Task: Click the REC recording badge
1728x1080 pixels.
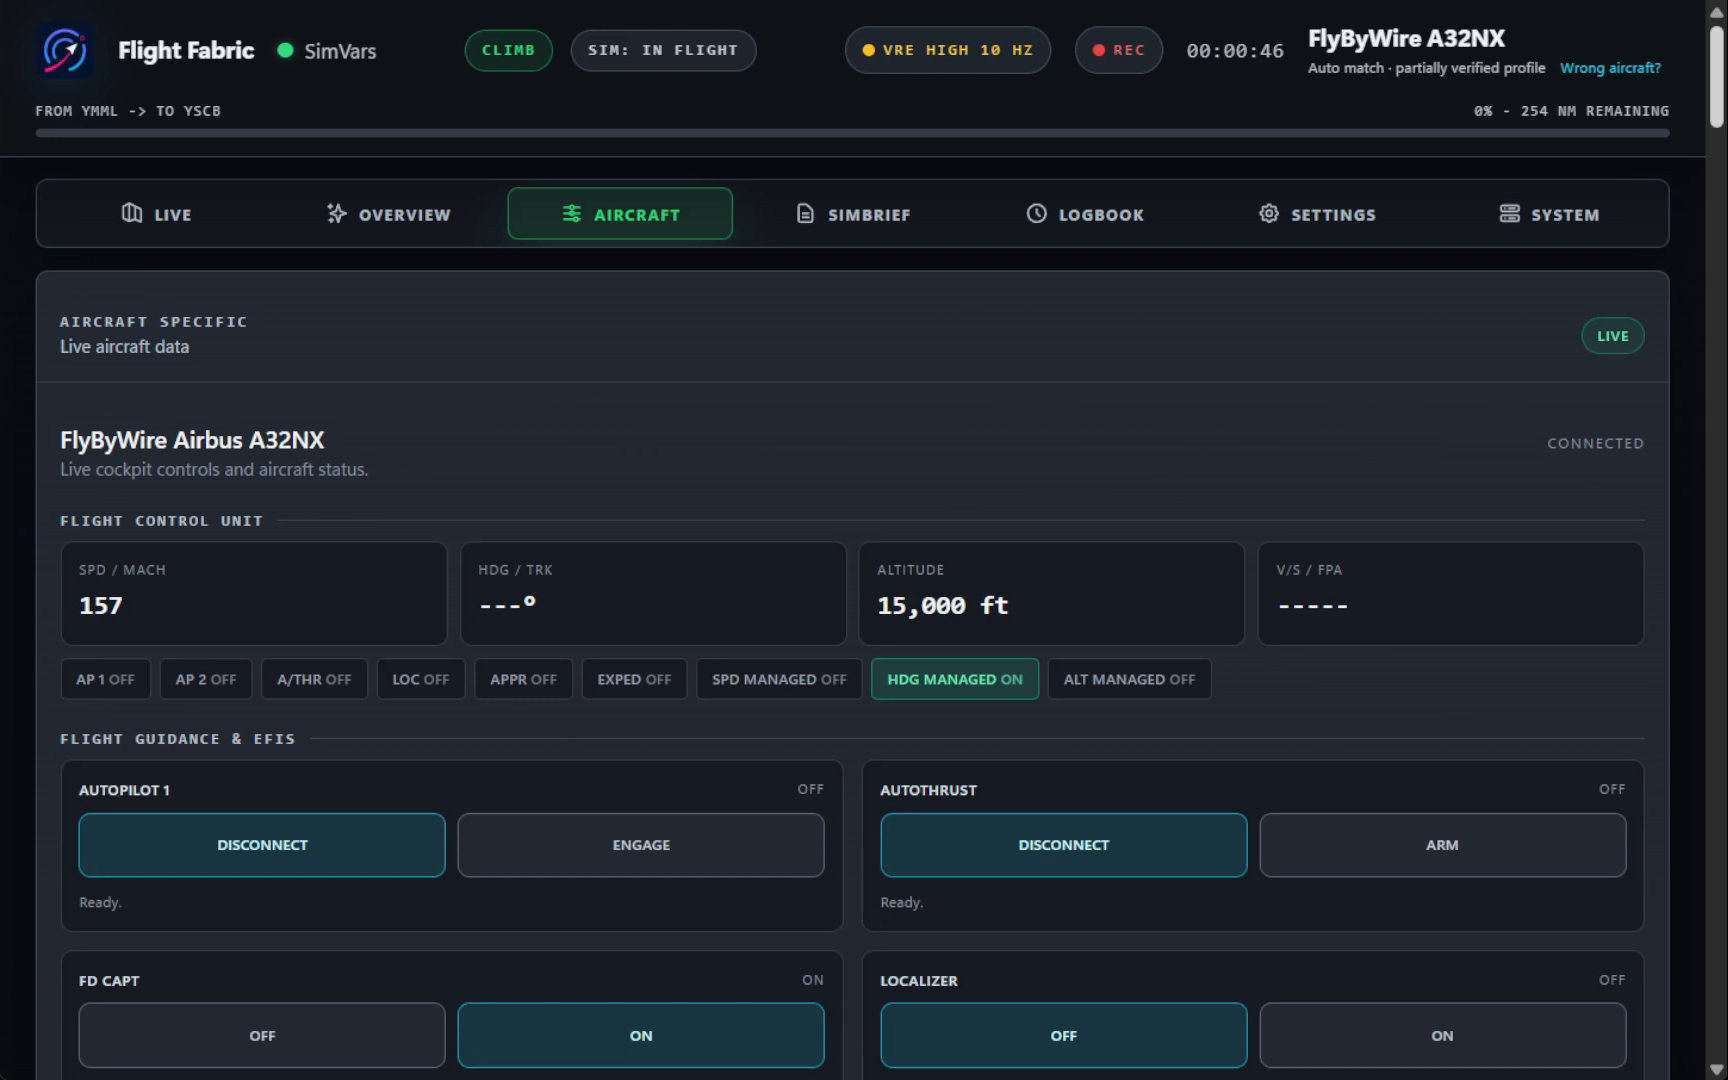Action: click(1118, 50)
